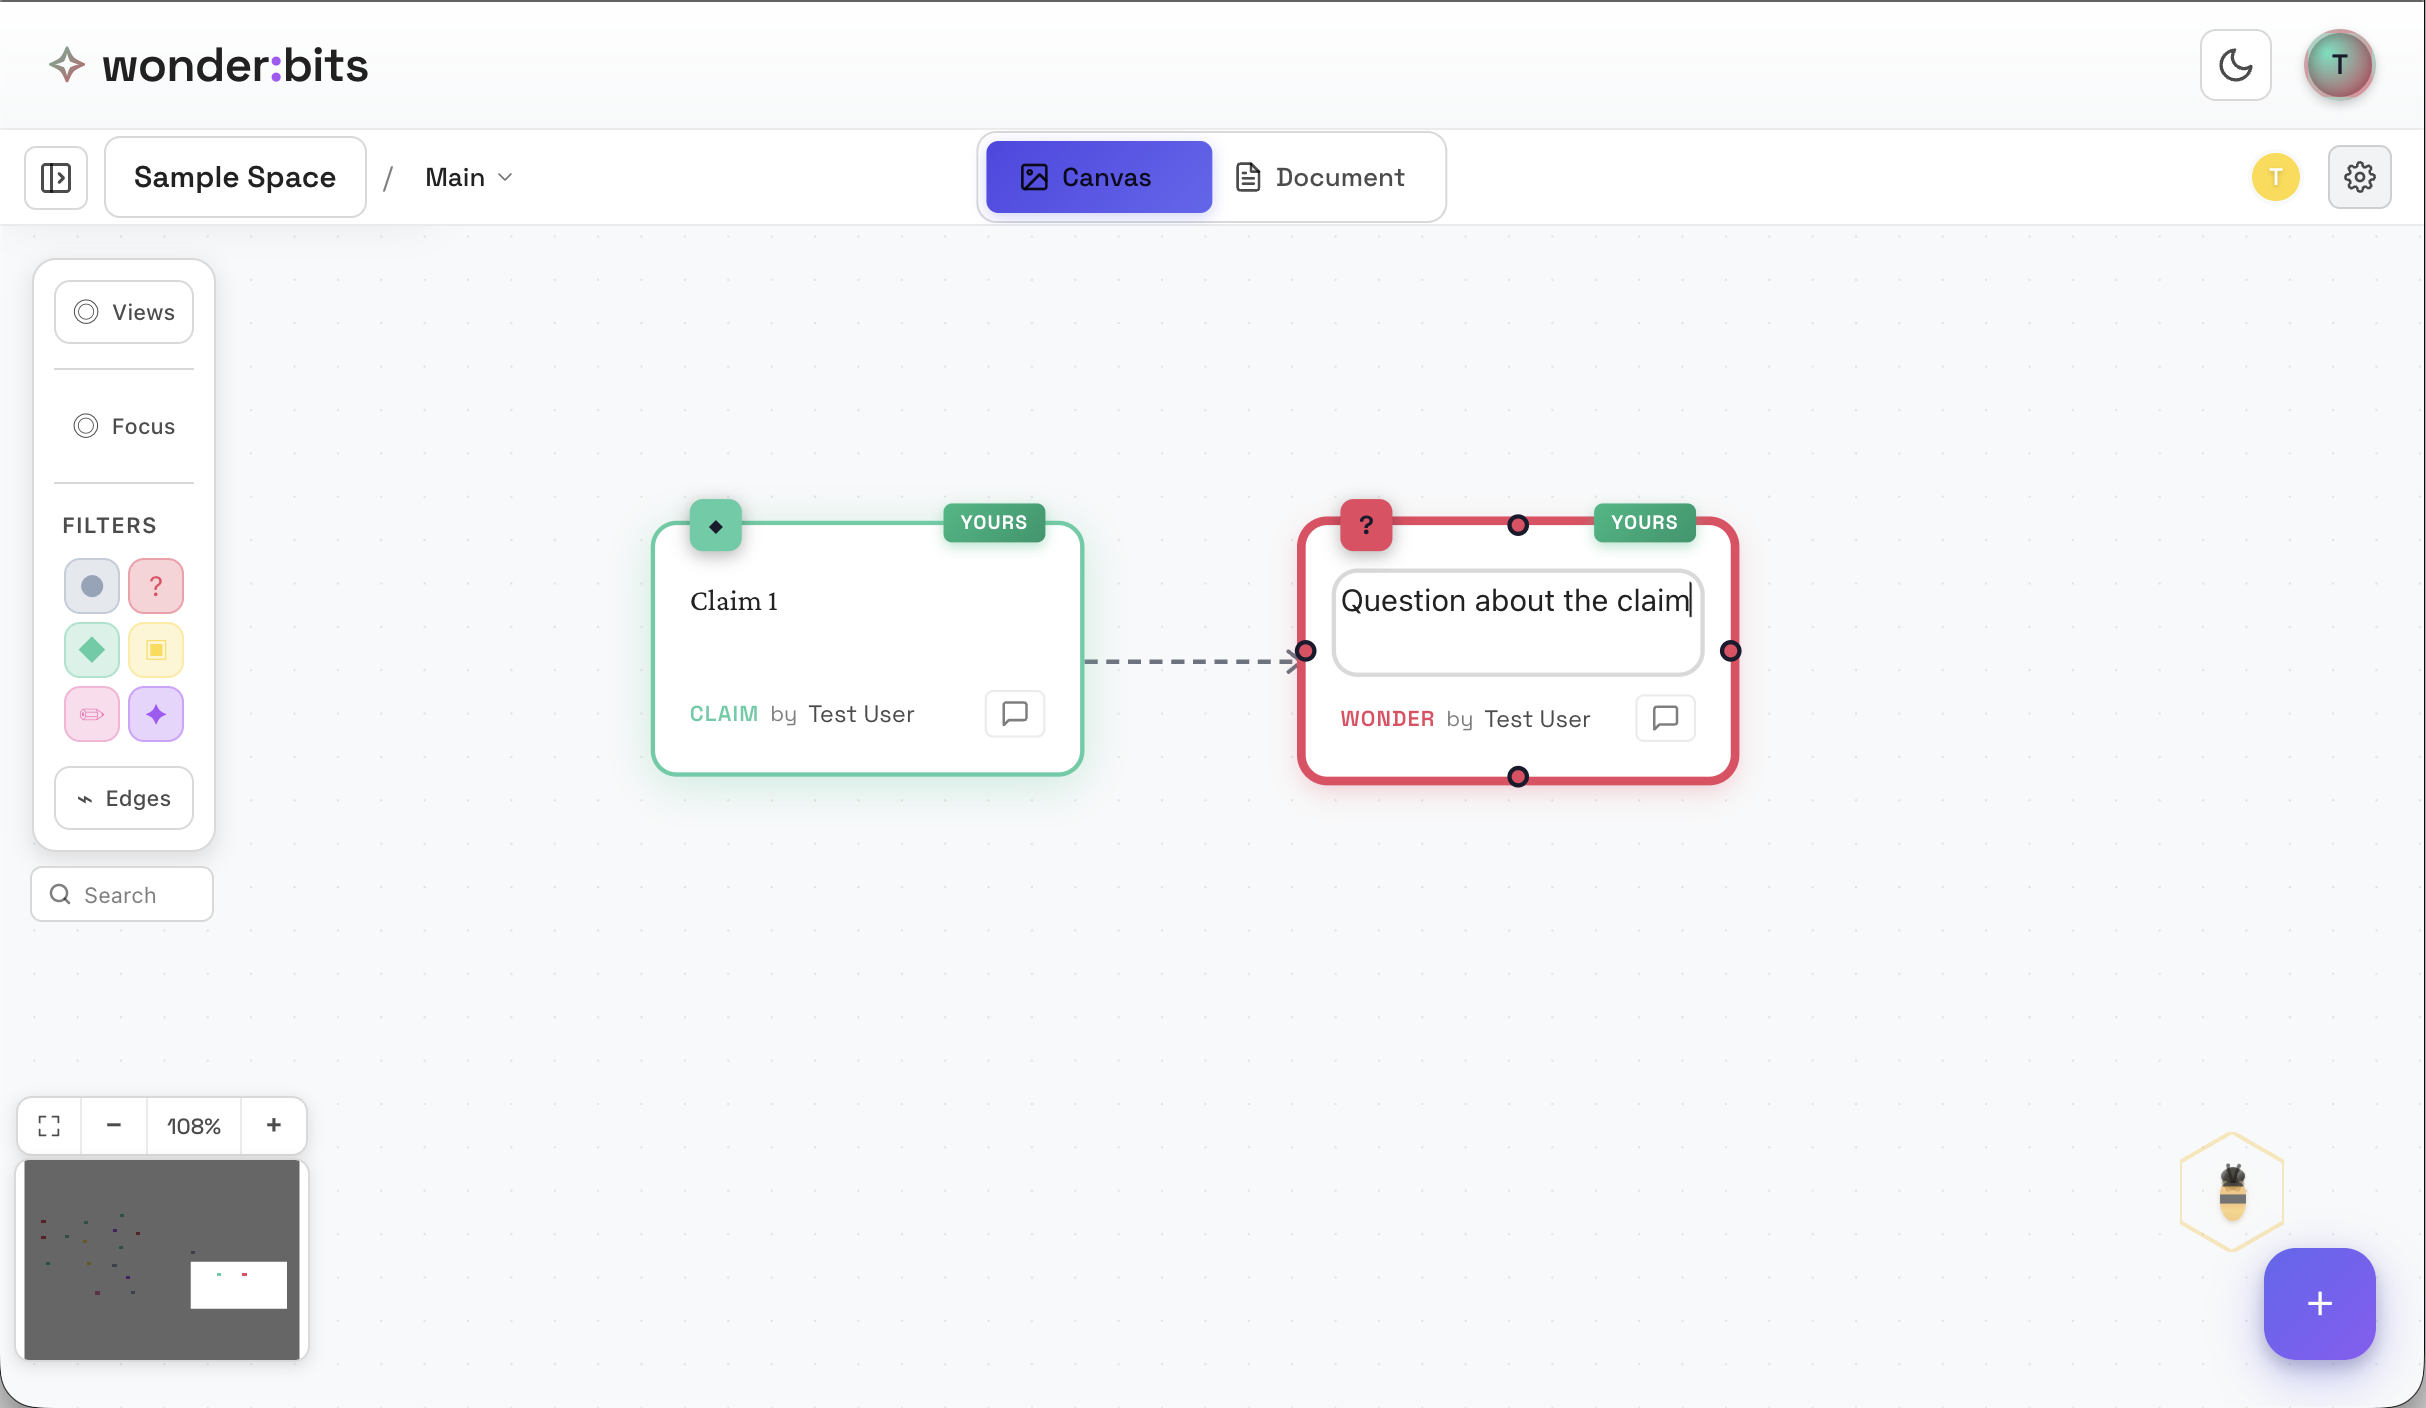Screen dimensions: 2426x1408
Task: Toggle the gray circle dot filter
Action: [x=91, y=586]
